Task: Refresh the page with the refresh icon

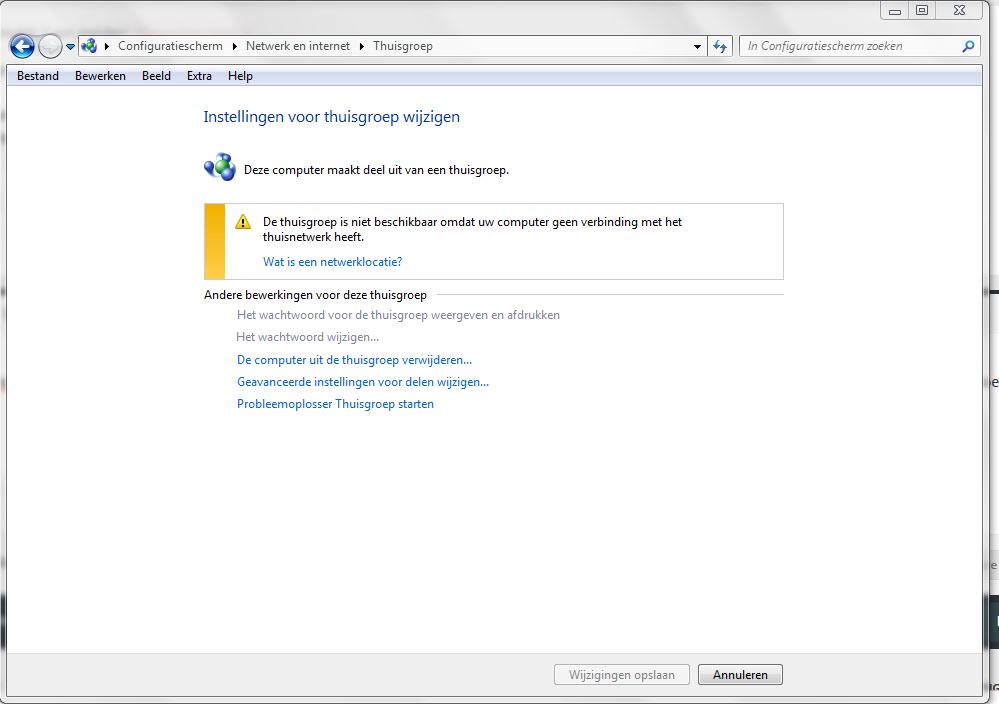Action: [x=720, y=46]
